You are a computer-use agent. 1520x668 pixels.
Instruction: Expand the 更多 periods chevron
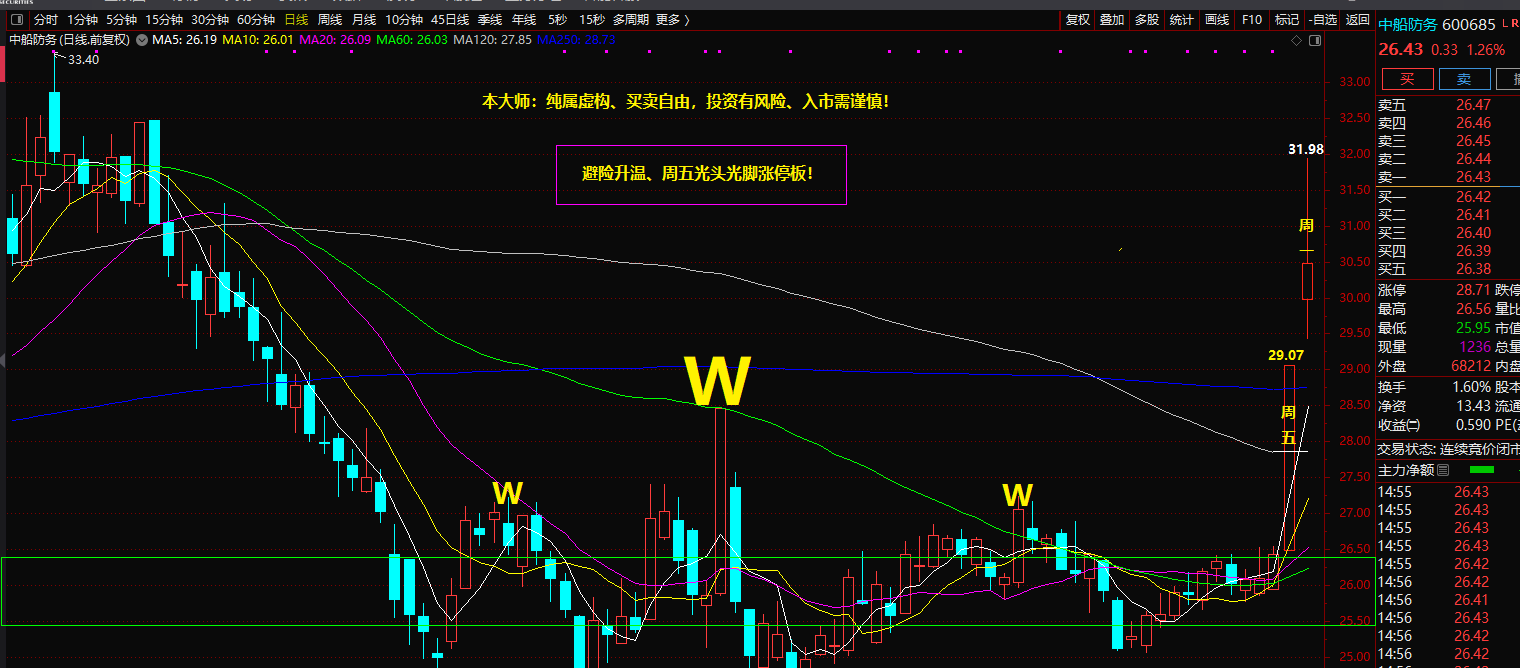(687, 19)
